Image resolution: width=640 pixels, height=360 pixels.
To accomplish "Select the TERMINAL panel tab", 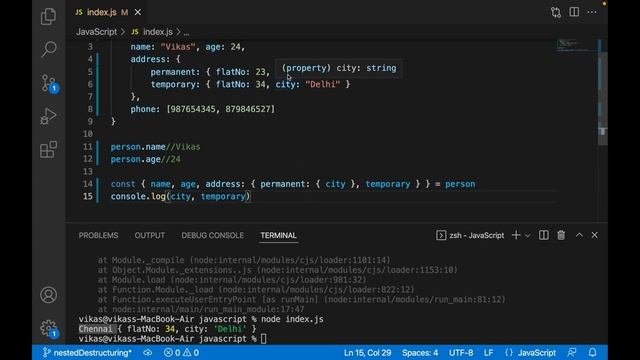I will click(278, 236).
